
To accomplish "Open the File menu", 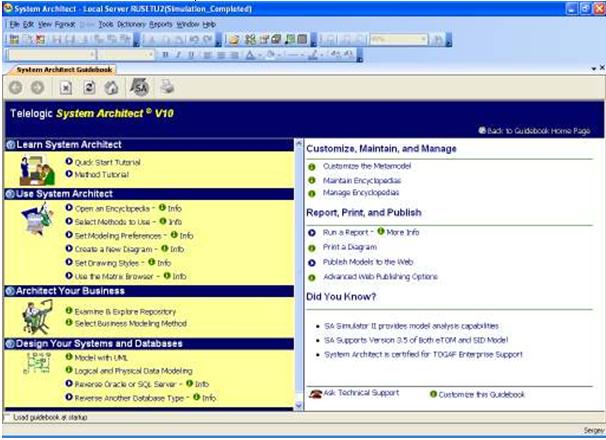I will pyautogui.click(x=14, y=24).
